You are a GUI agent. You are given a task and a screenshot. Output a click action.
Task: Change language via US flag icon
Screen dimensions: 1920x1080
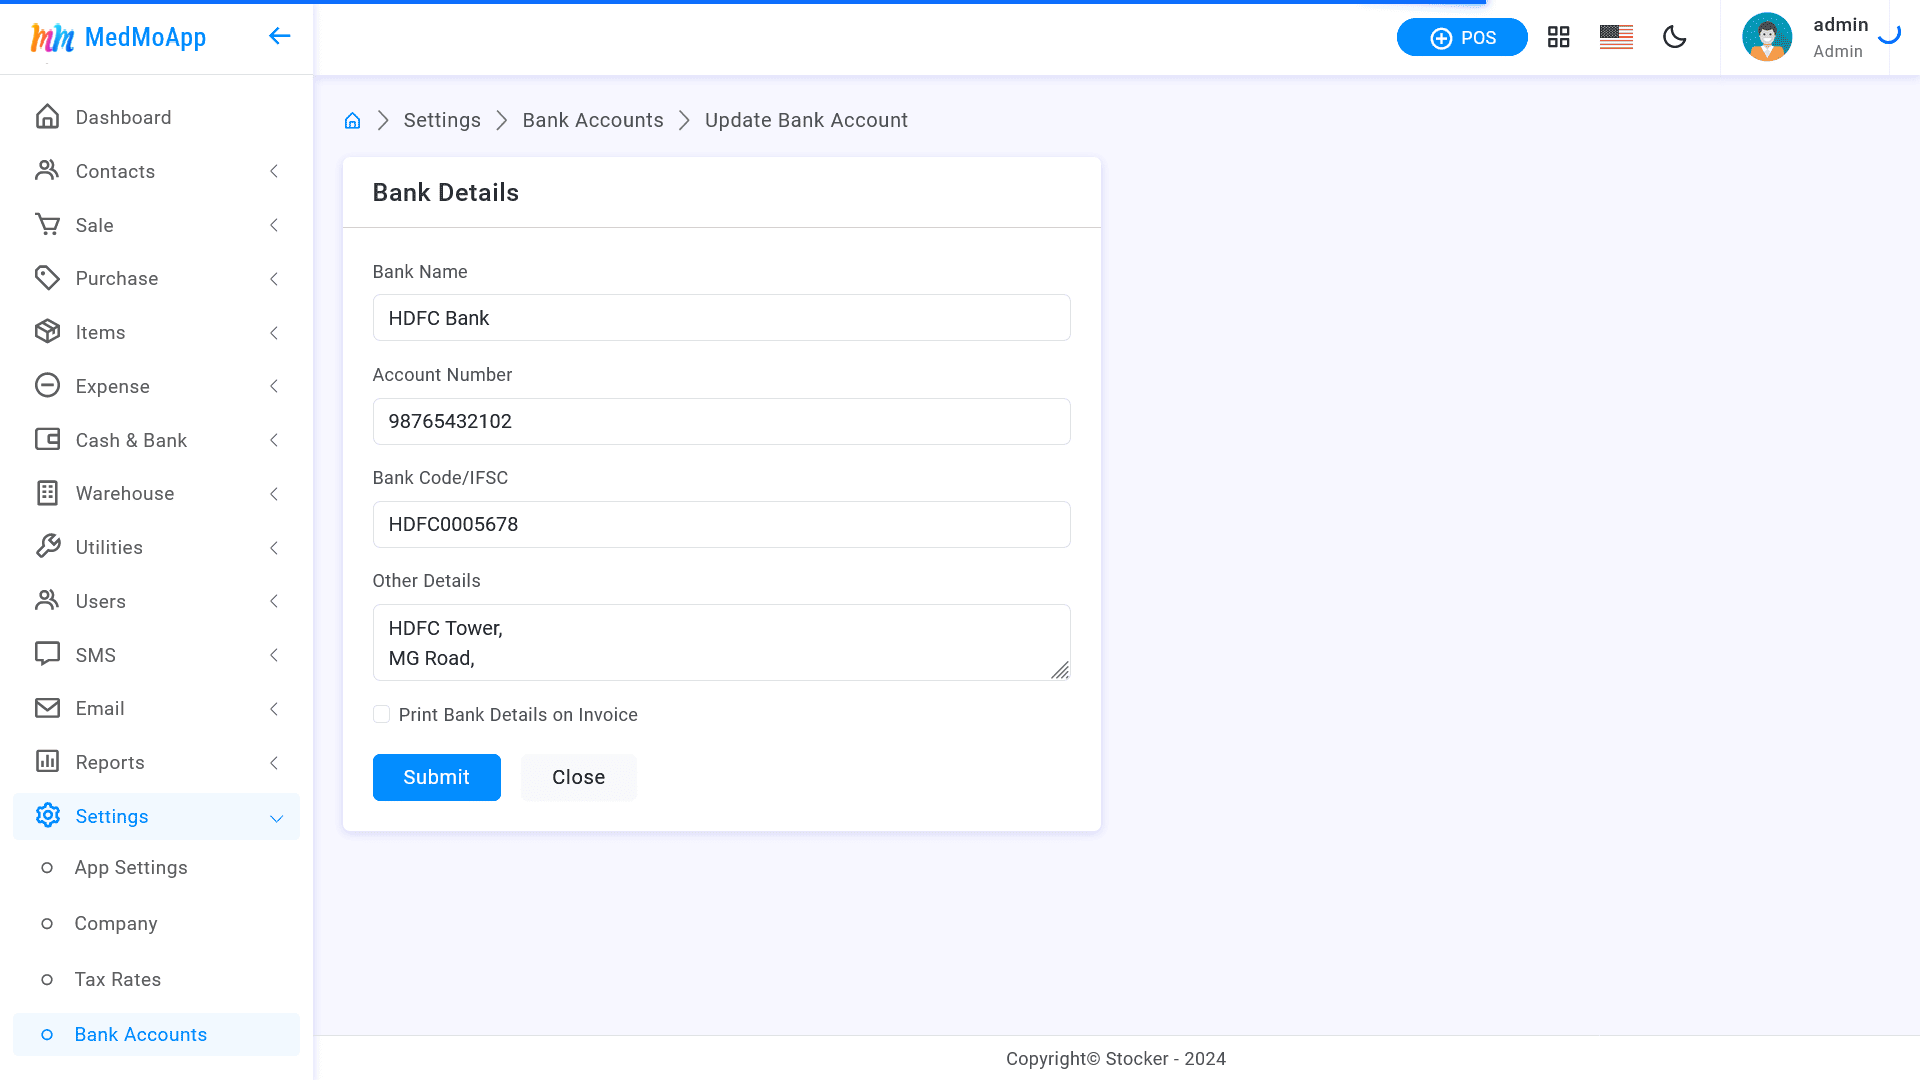point(1616,38)
